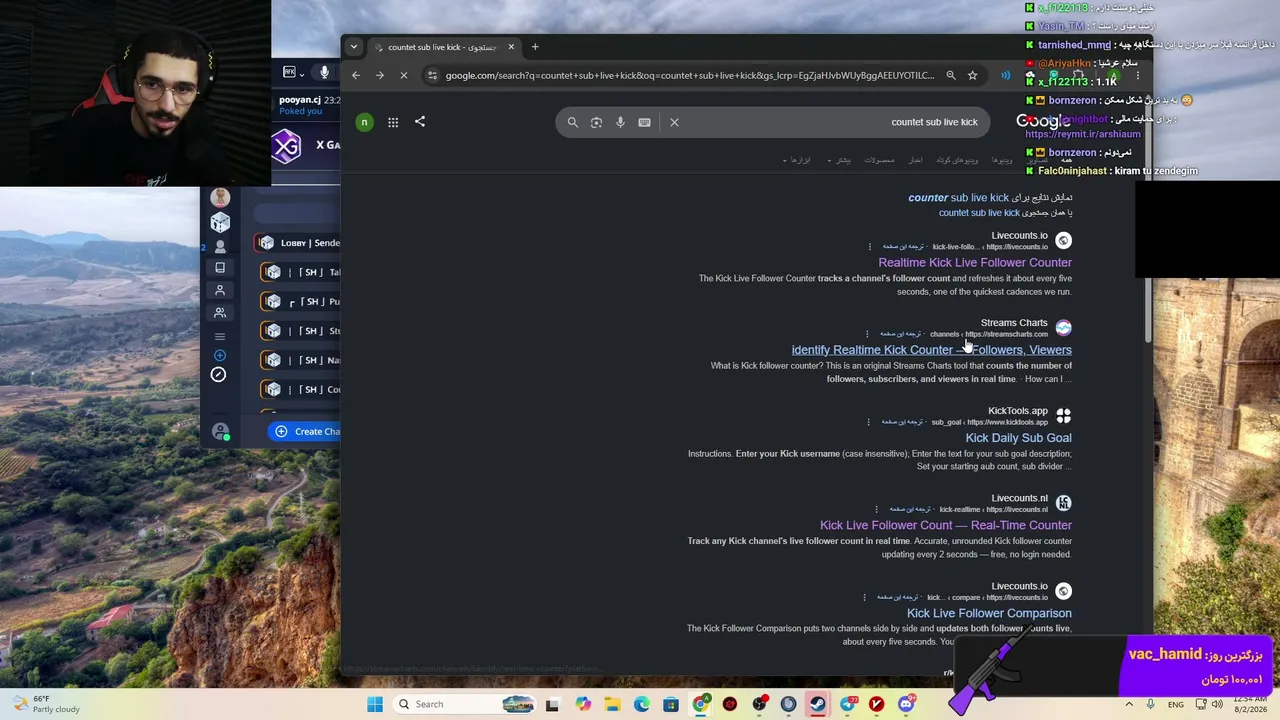Click the Livecounts.nl site favicon
1280x720 pixels.
coord(1063,504)
